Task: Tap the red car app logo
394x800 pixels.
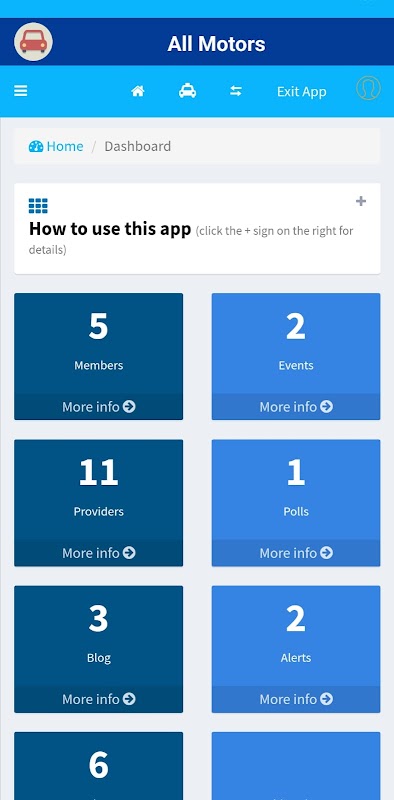Action: tap(33, 42)
